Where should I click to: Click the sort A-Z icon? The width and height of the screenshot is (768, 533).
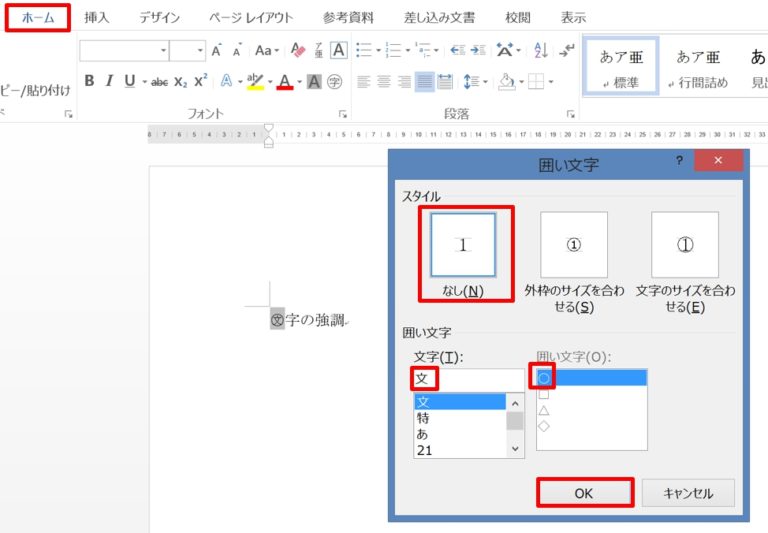541,50
